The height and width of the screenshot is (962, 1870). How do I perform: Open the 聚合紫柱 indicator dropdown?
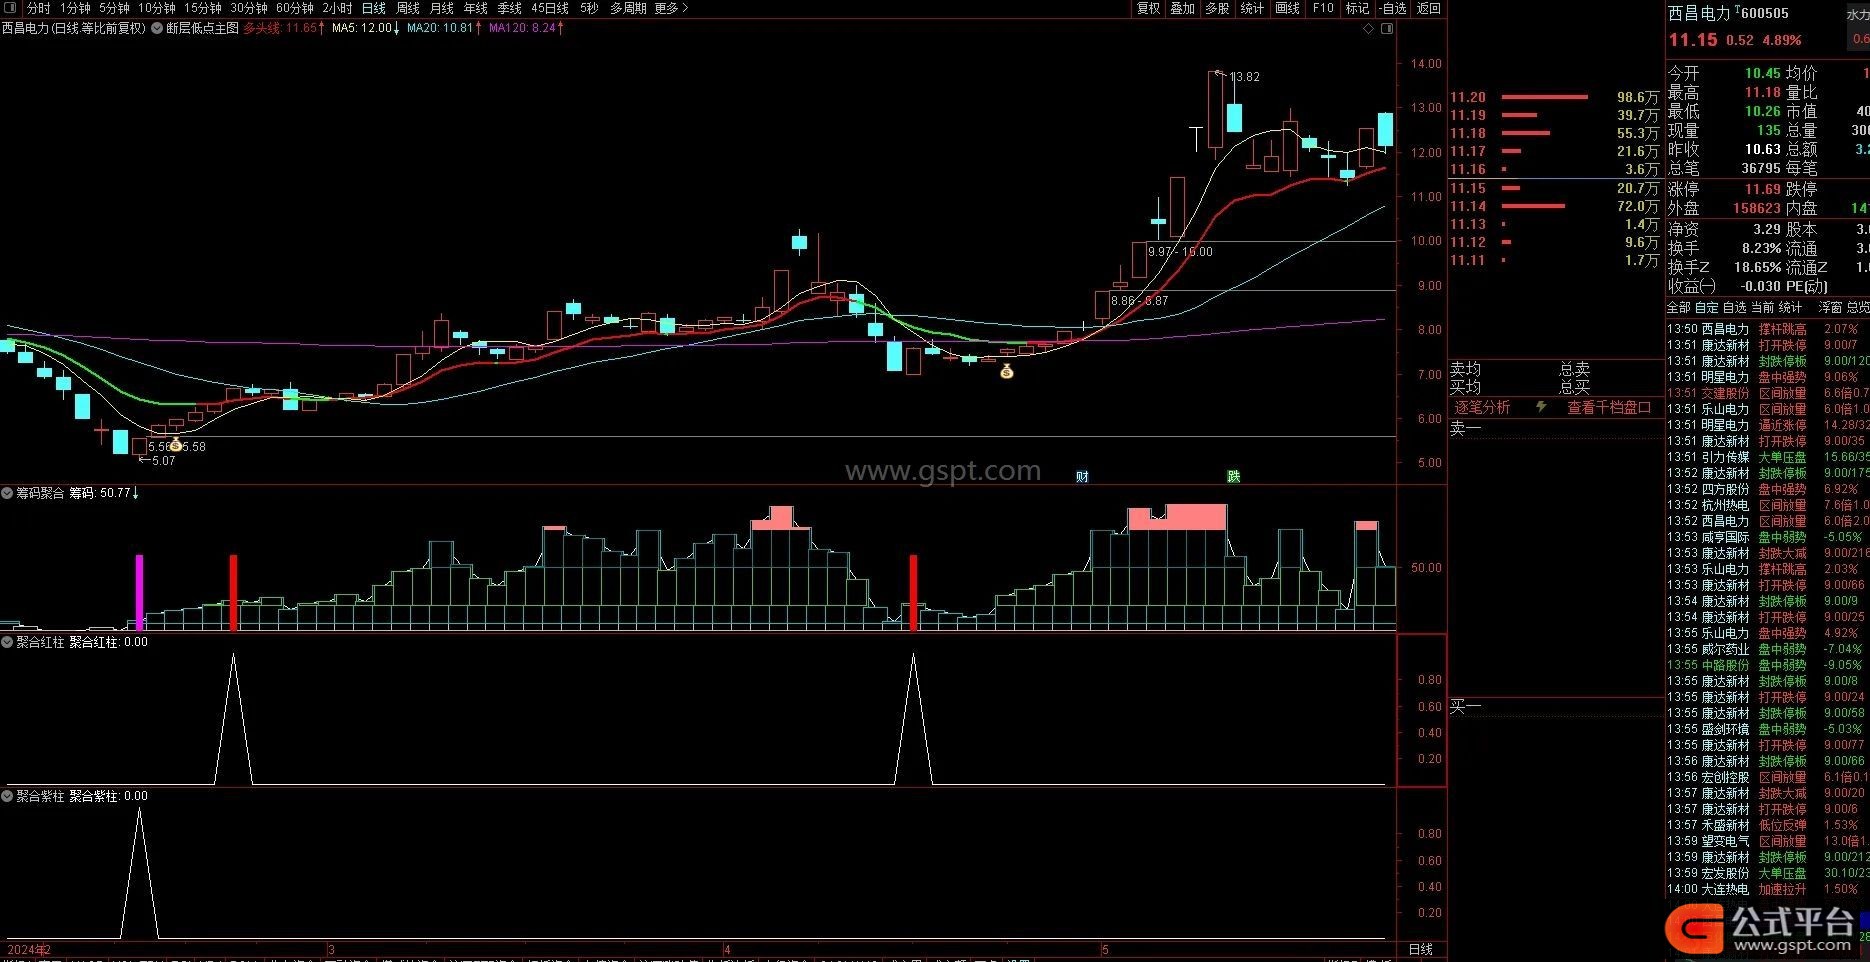pyautogui.click(x=7, y=796)
